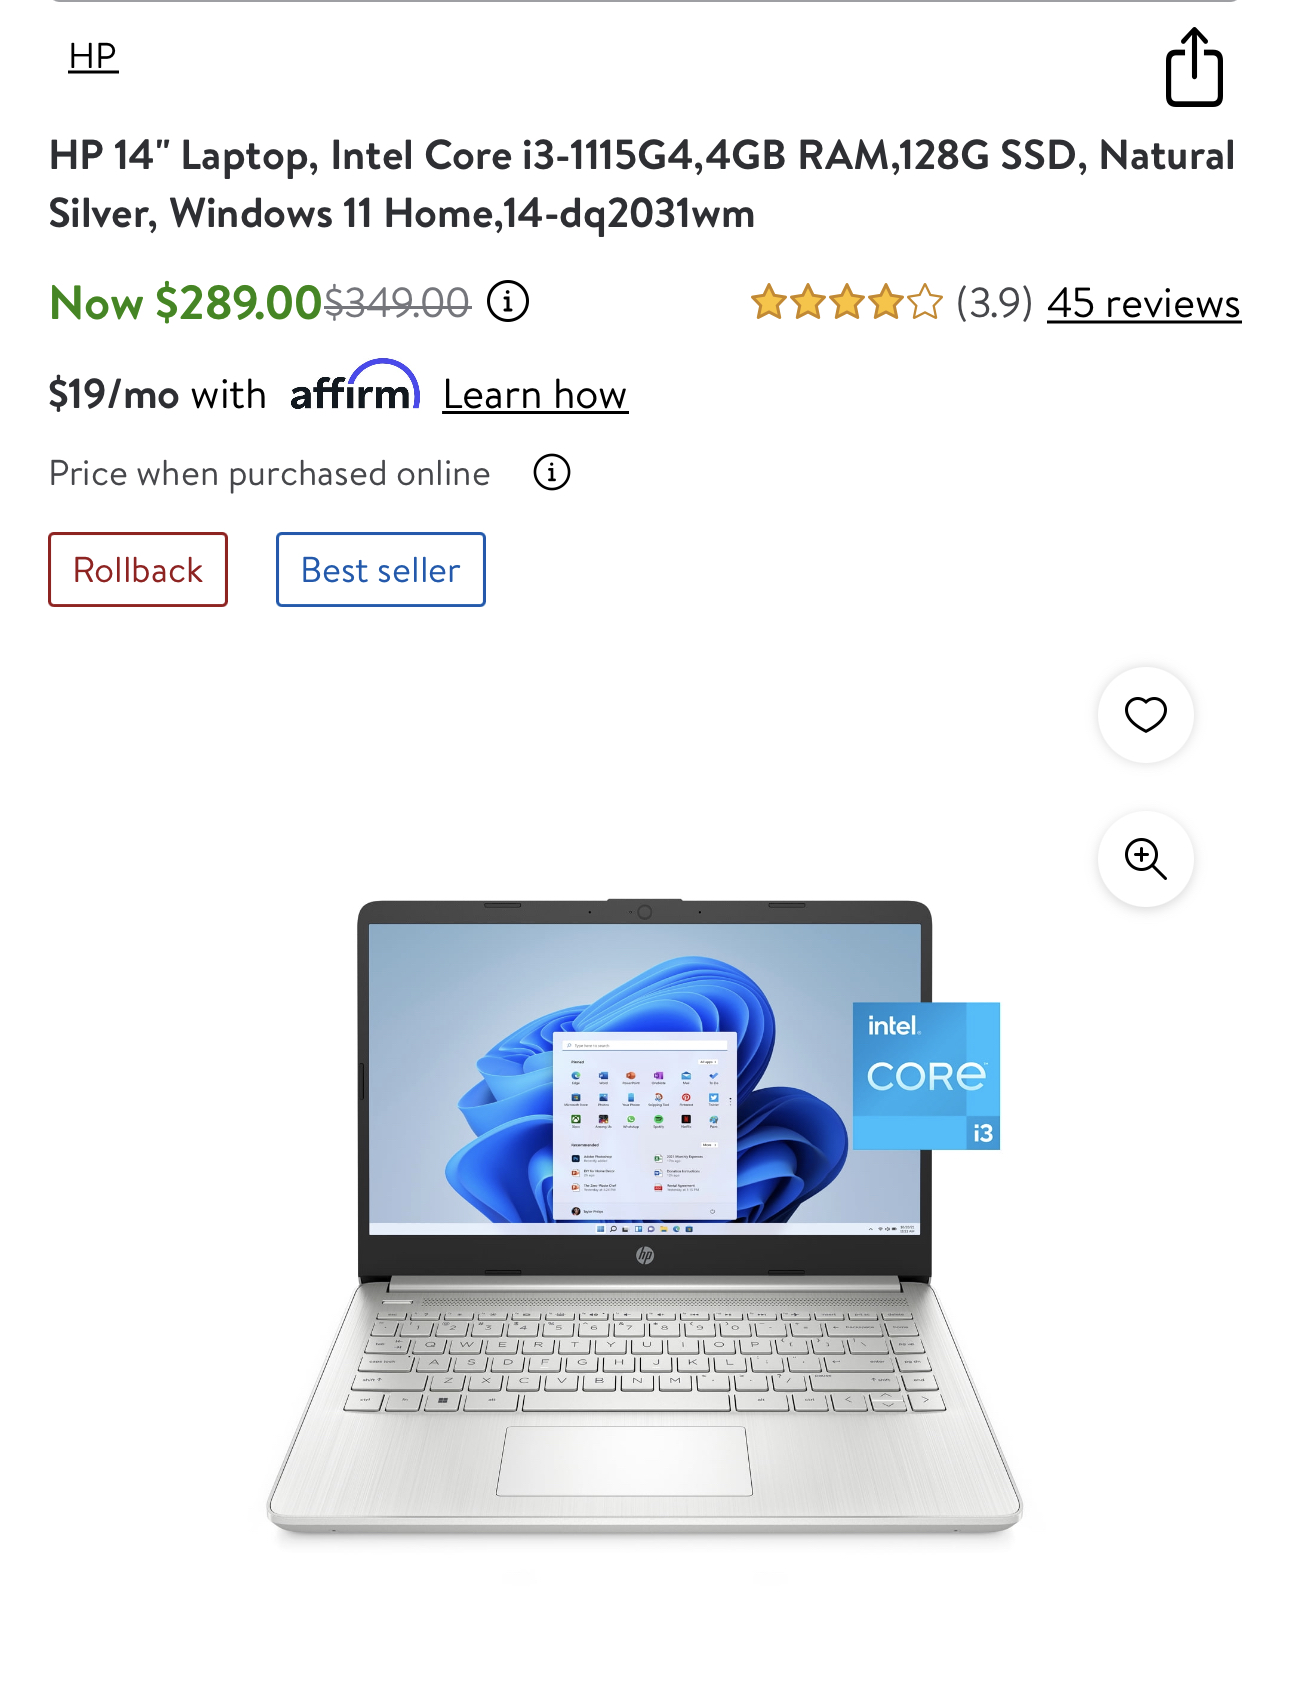Click the HP 14" Laptop product title
The height and width of the screenshot is (1684, 1290).
(x=642, y=184)
